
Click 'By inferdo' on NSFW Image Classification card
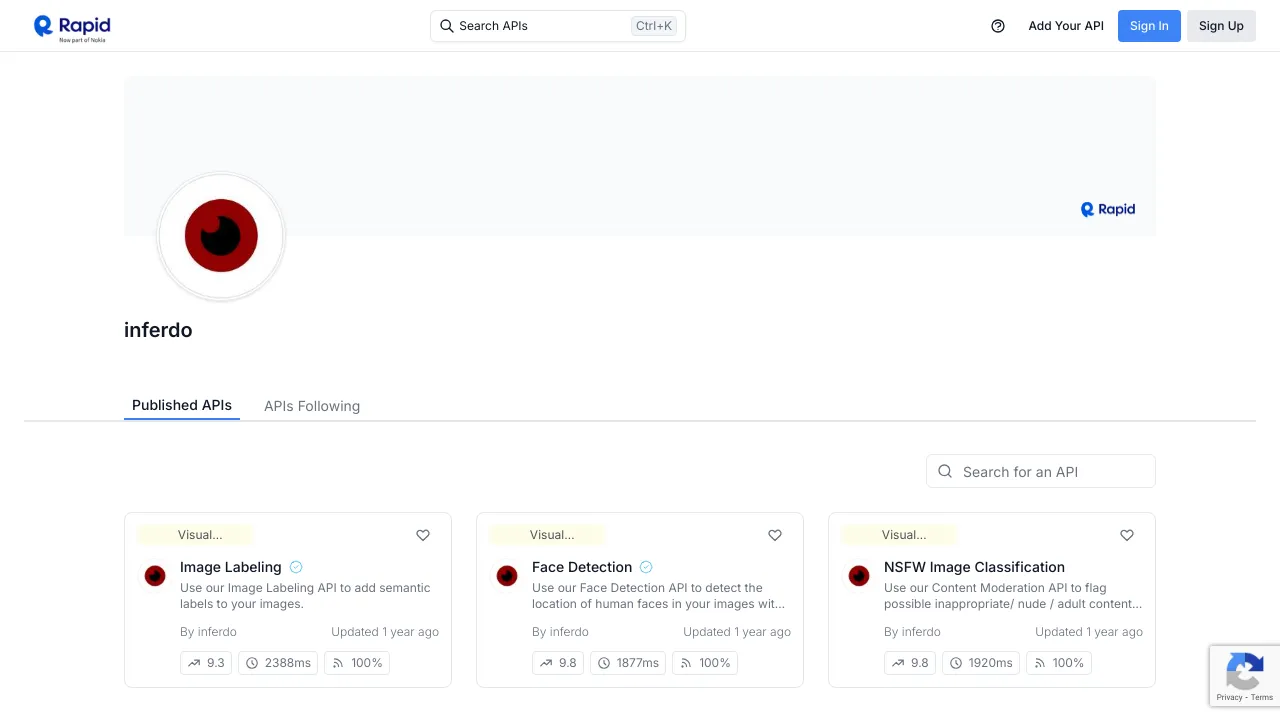click(x=912, y=632)
